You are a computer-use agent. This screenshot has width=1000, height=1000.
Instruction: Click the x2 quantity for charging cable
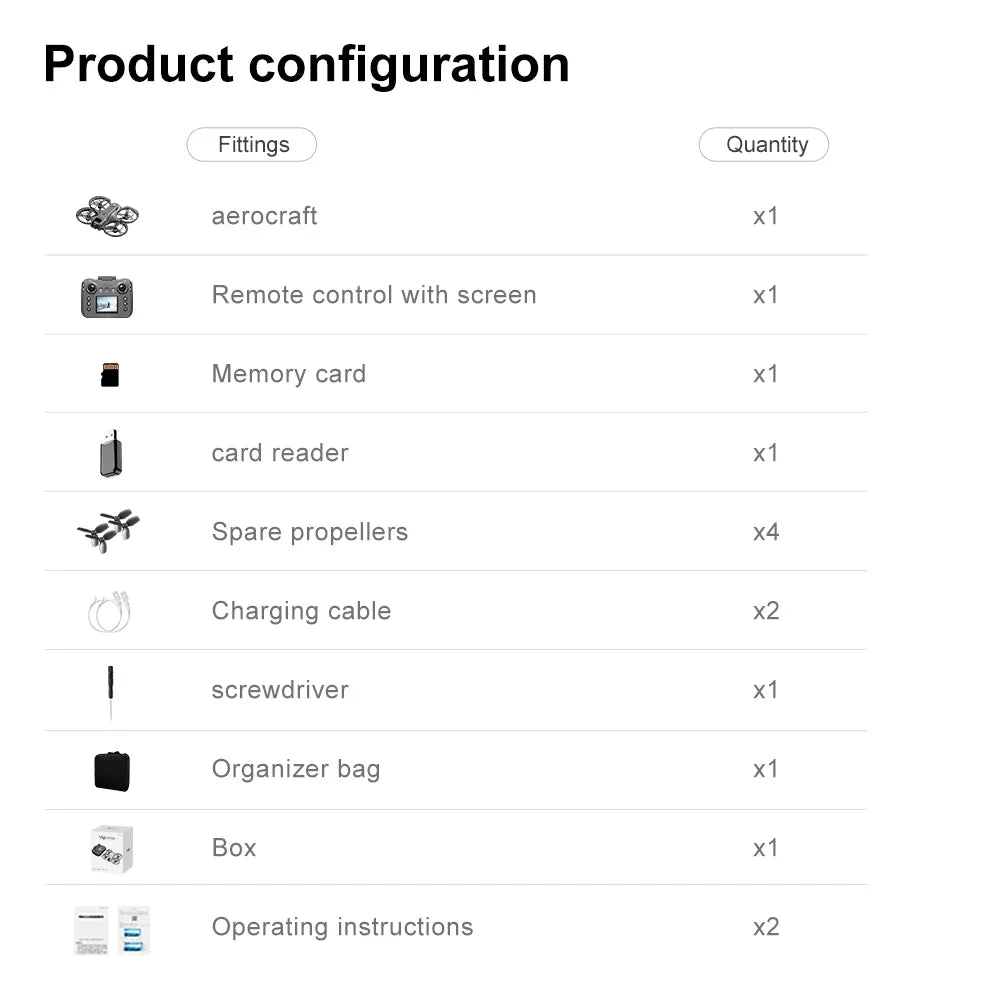tap(766, 611)
